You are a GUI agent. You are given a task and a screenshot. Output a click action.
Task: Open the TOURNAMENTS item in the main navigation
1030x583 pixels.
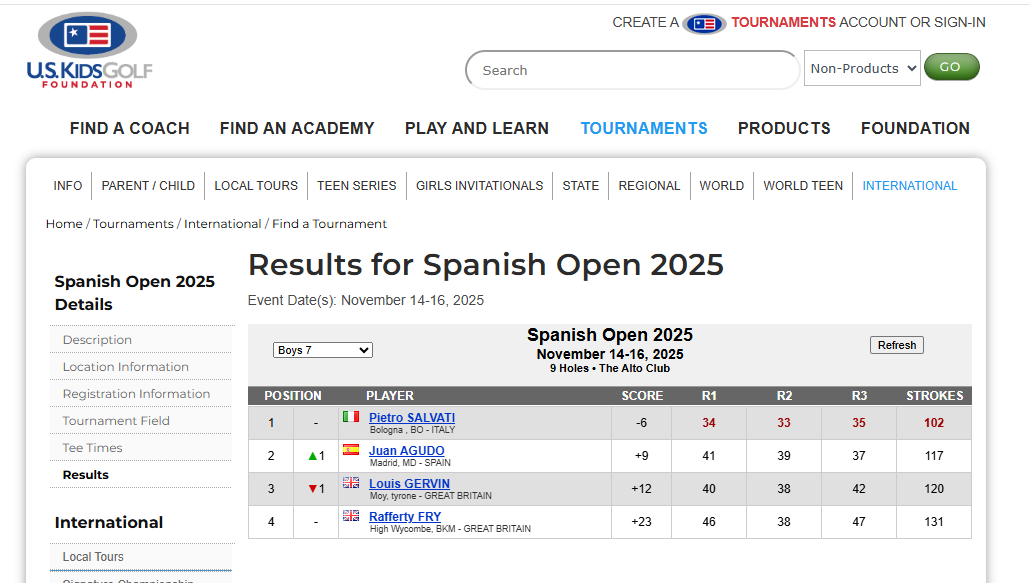[644, 128]
